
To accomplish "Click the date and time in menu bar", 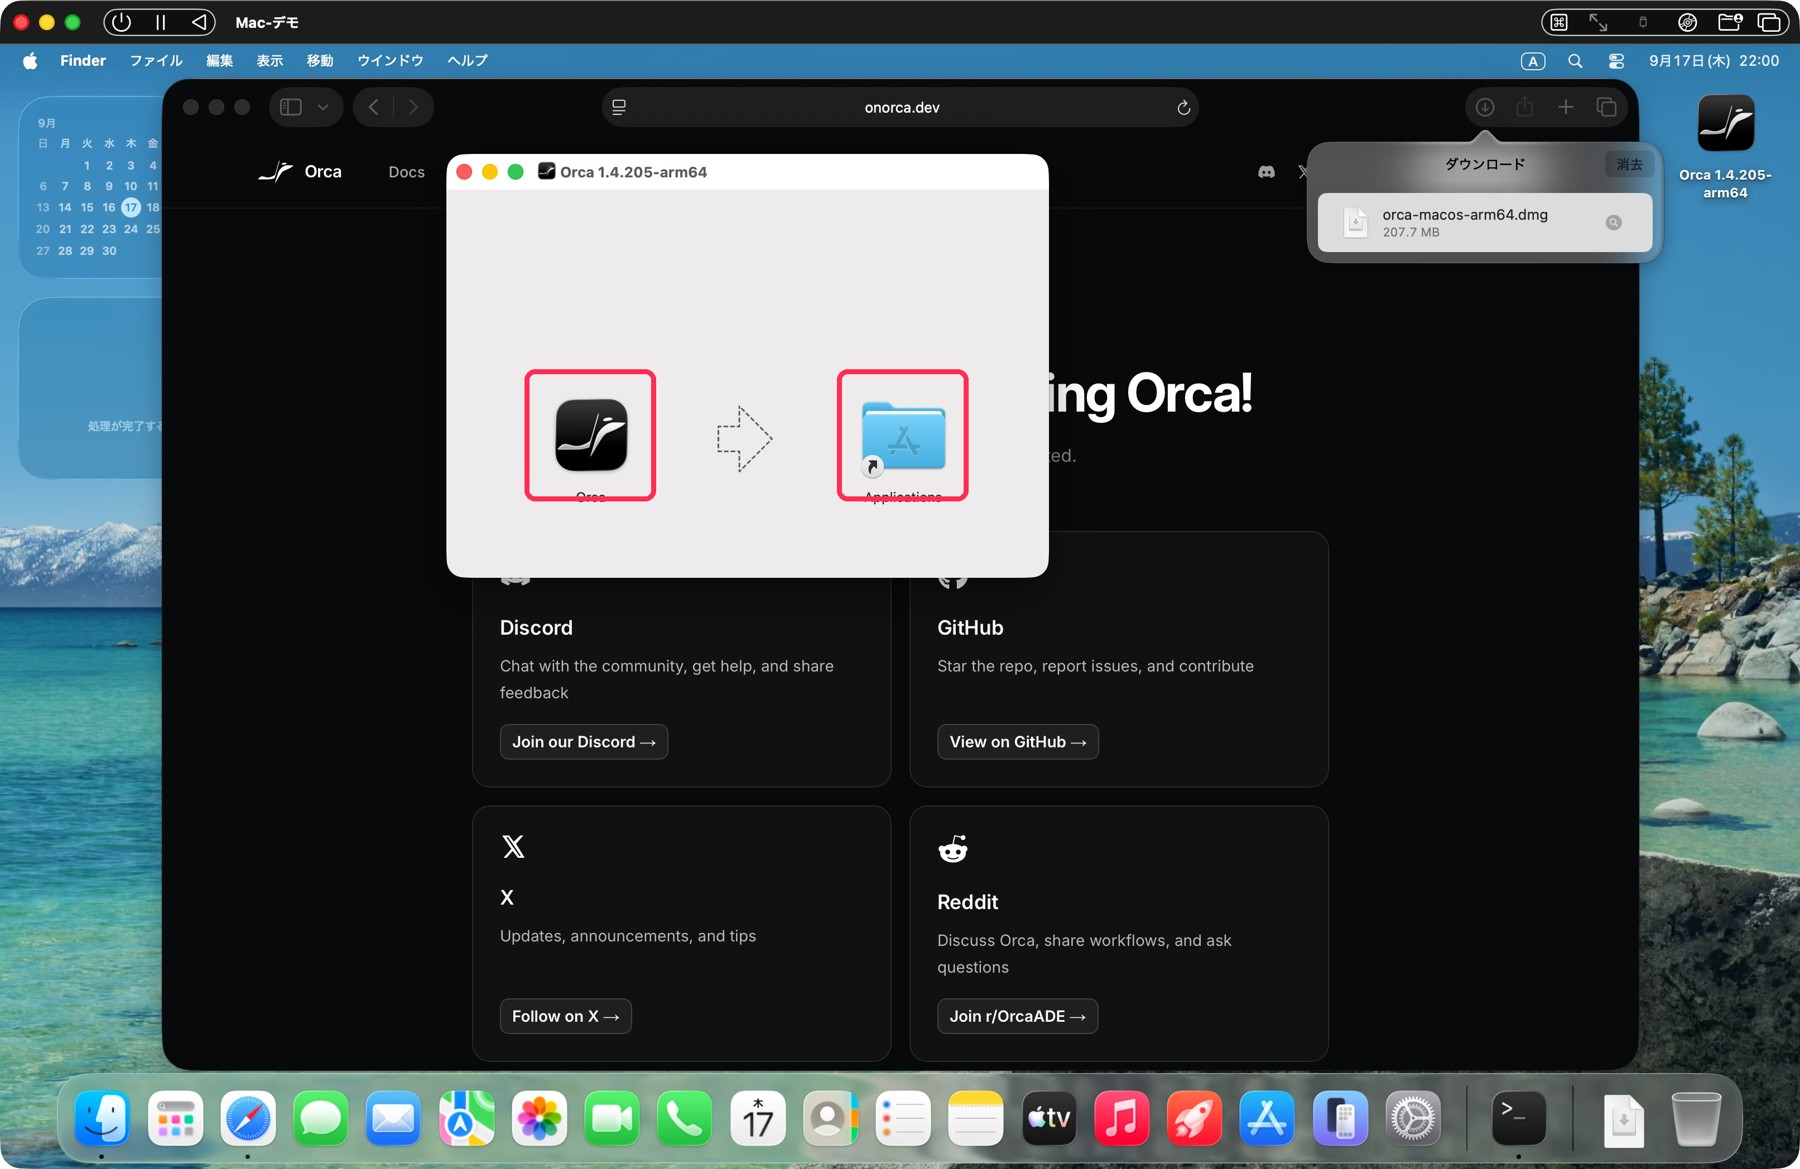I will [1714, 61].
